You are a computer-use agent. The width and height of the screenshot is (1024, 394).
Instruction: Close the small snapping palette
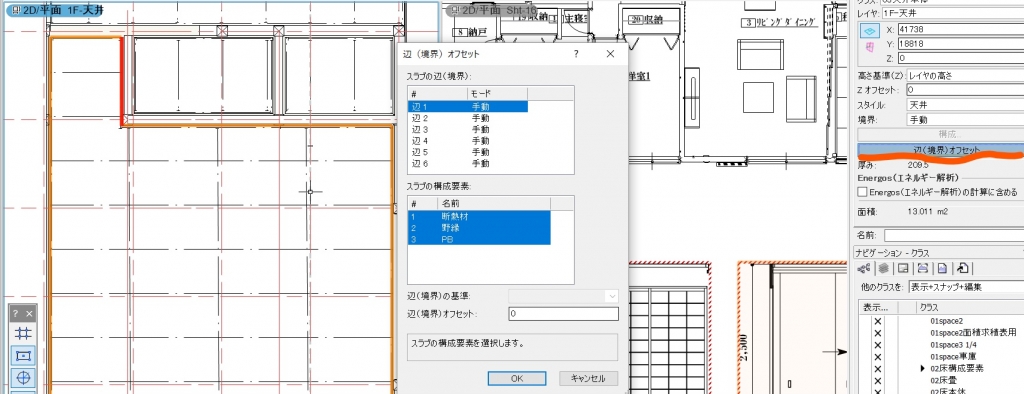pyautogui.click(x=29, y=314)
